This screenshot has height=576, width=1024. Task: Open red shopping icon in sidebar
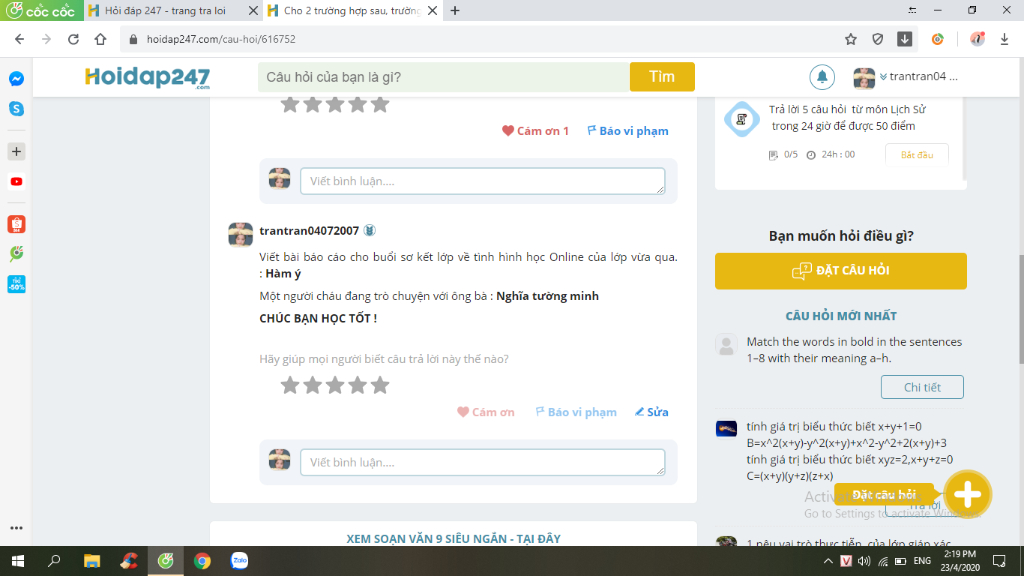(16, 224)
